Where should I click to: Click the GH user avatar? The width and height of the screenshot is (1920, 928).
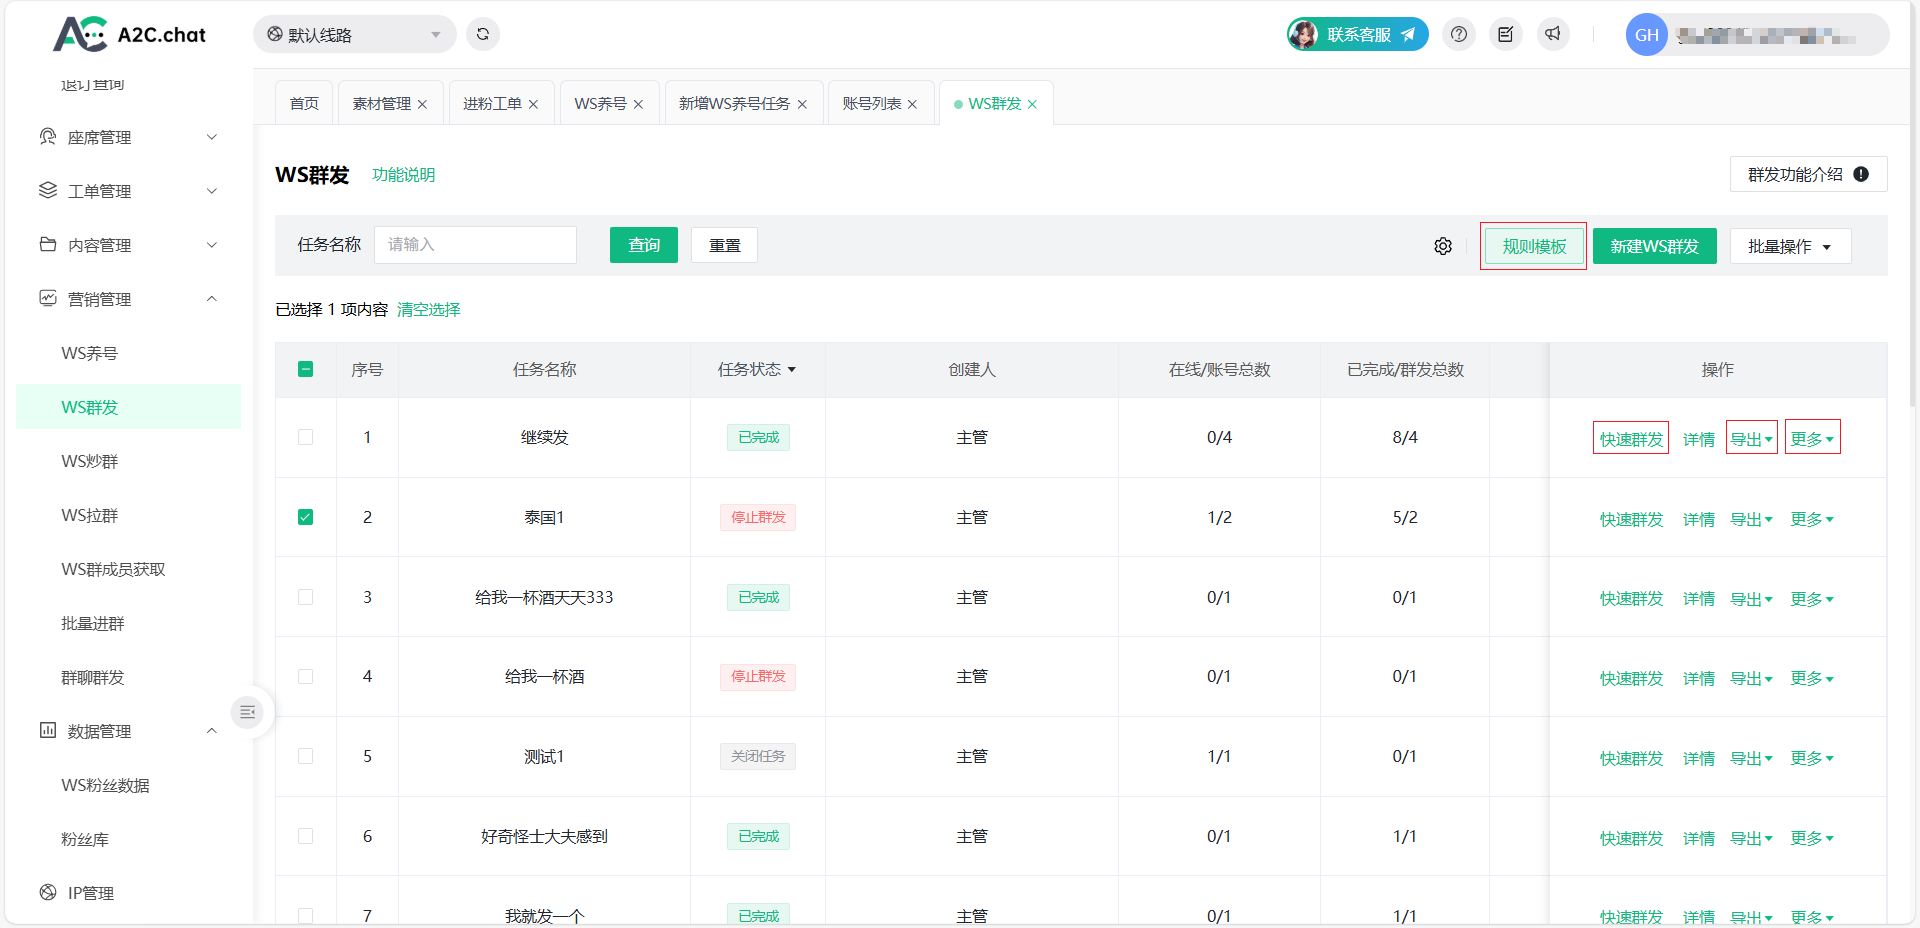pos(1646,35)
